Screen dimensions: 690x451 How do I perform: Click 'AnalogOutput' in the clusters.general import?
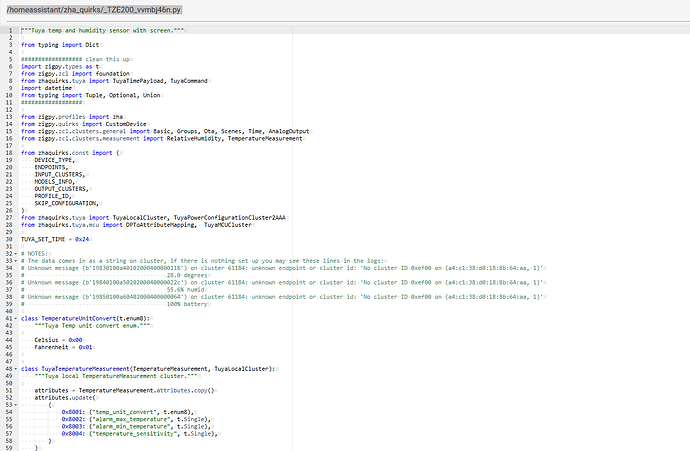pos(289,131)
